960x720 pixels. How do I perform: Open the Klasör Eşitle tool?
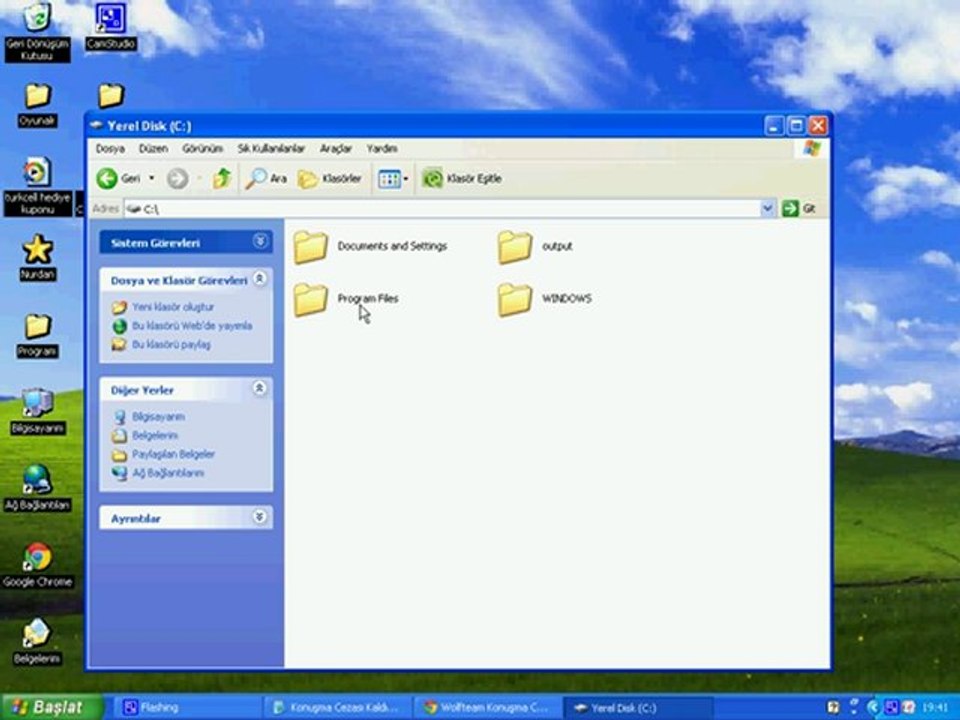462,178
